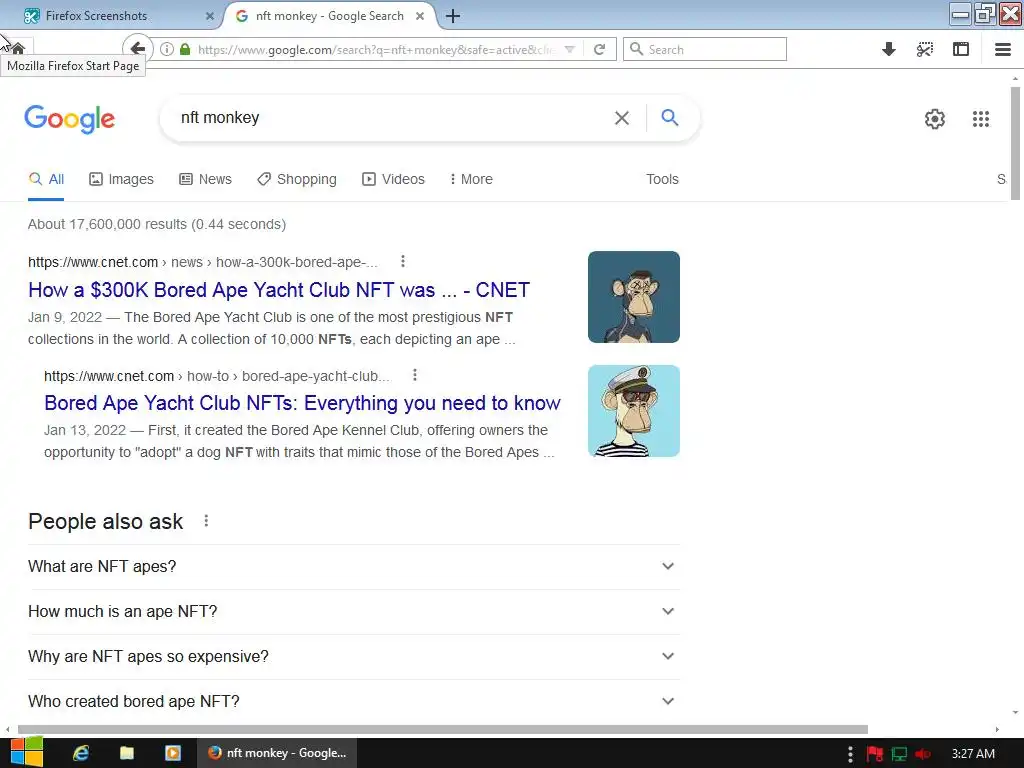
Task: Click the Firefox home icon
Action: 18,48
